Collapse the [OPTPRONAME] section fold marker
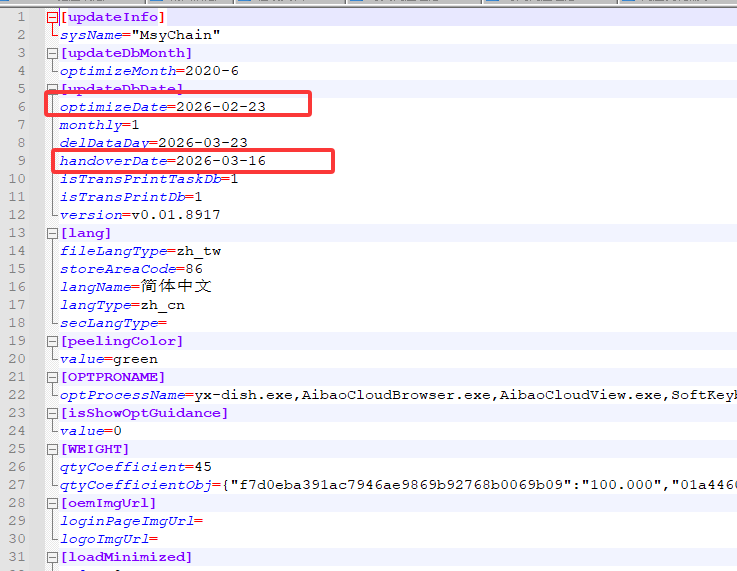 52,377
